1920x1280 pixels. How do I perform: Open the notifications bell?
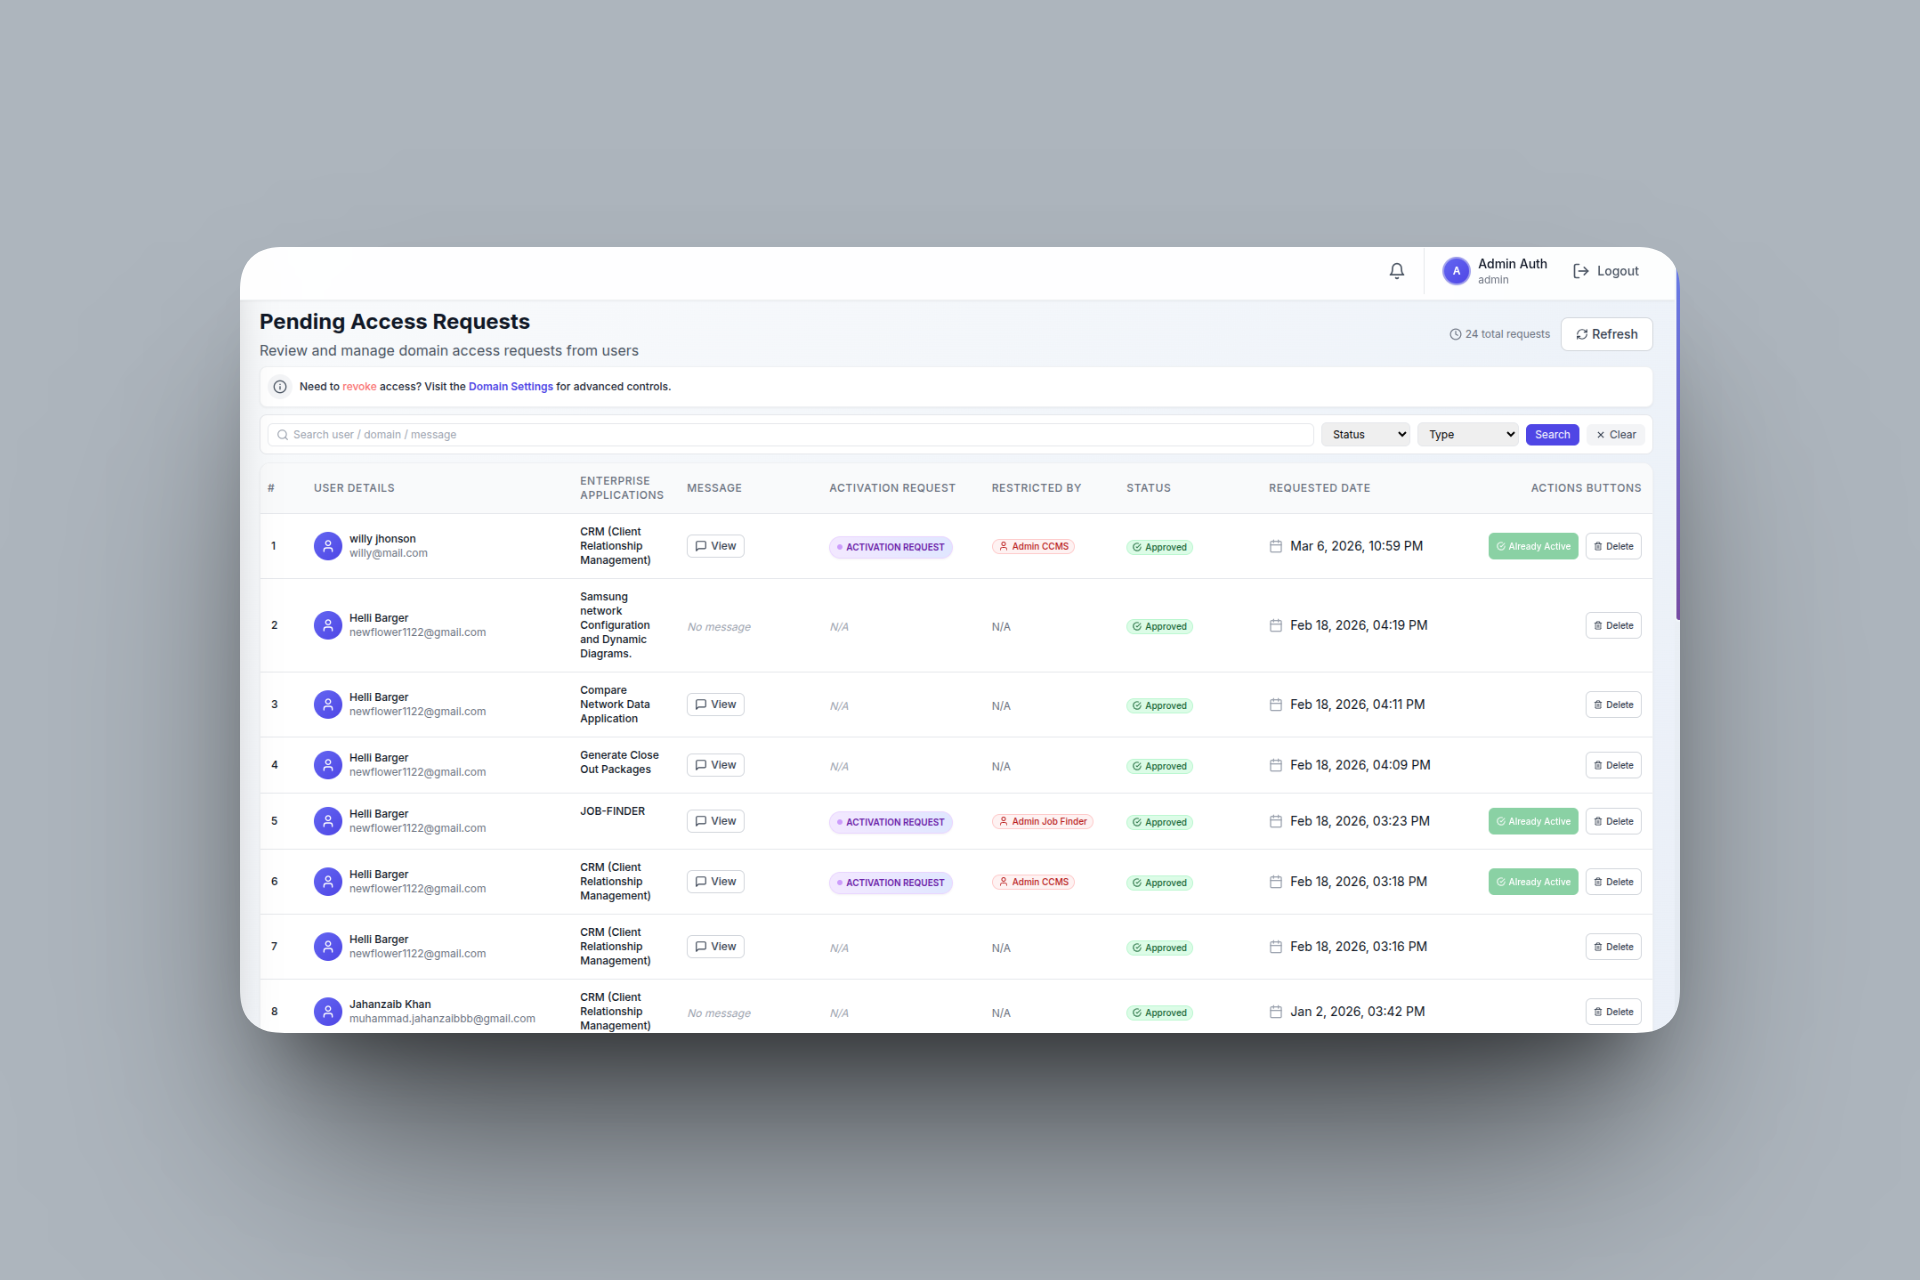[x=1397, y=271]
